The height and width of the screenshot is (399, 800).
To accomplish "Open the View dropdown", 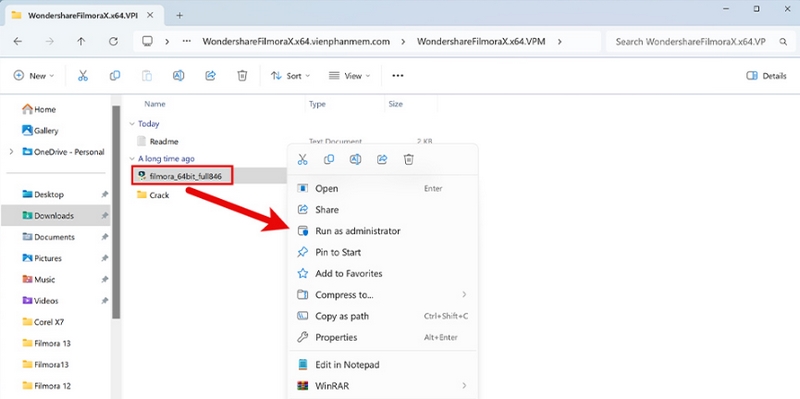I will point(349,76).
